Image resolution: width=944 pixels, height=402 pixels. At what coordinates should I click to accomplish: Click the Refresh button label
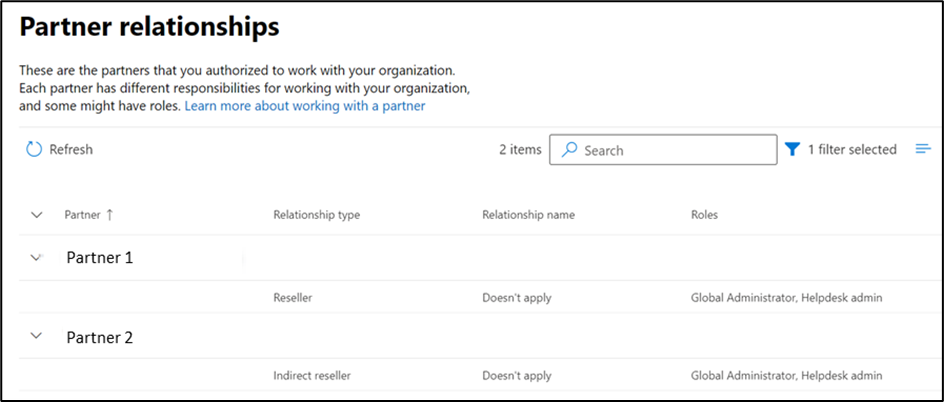(x=71, y=149)
